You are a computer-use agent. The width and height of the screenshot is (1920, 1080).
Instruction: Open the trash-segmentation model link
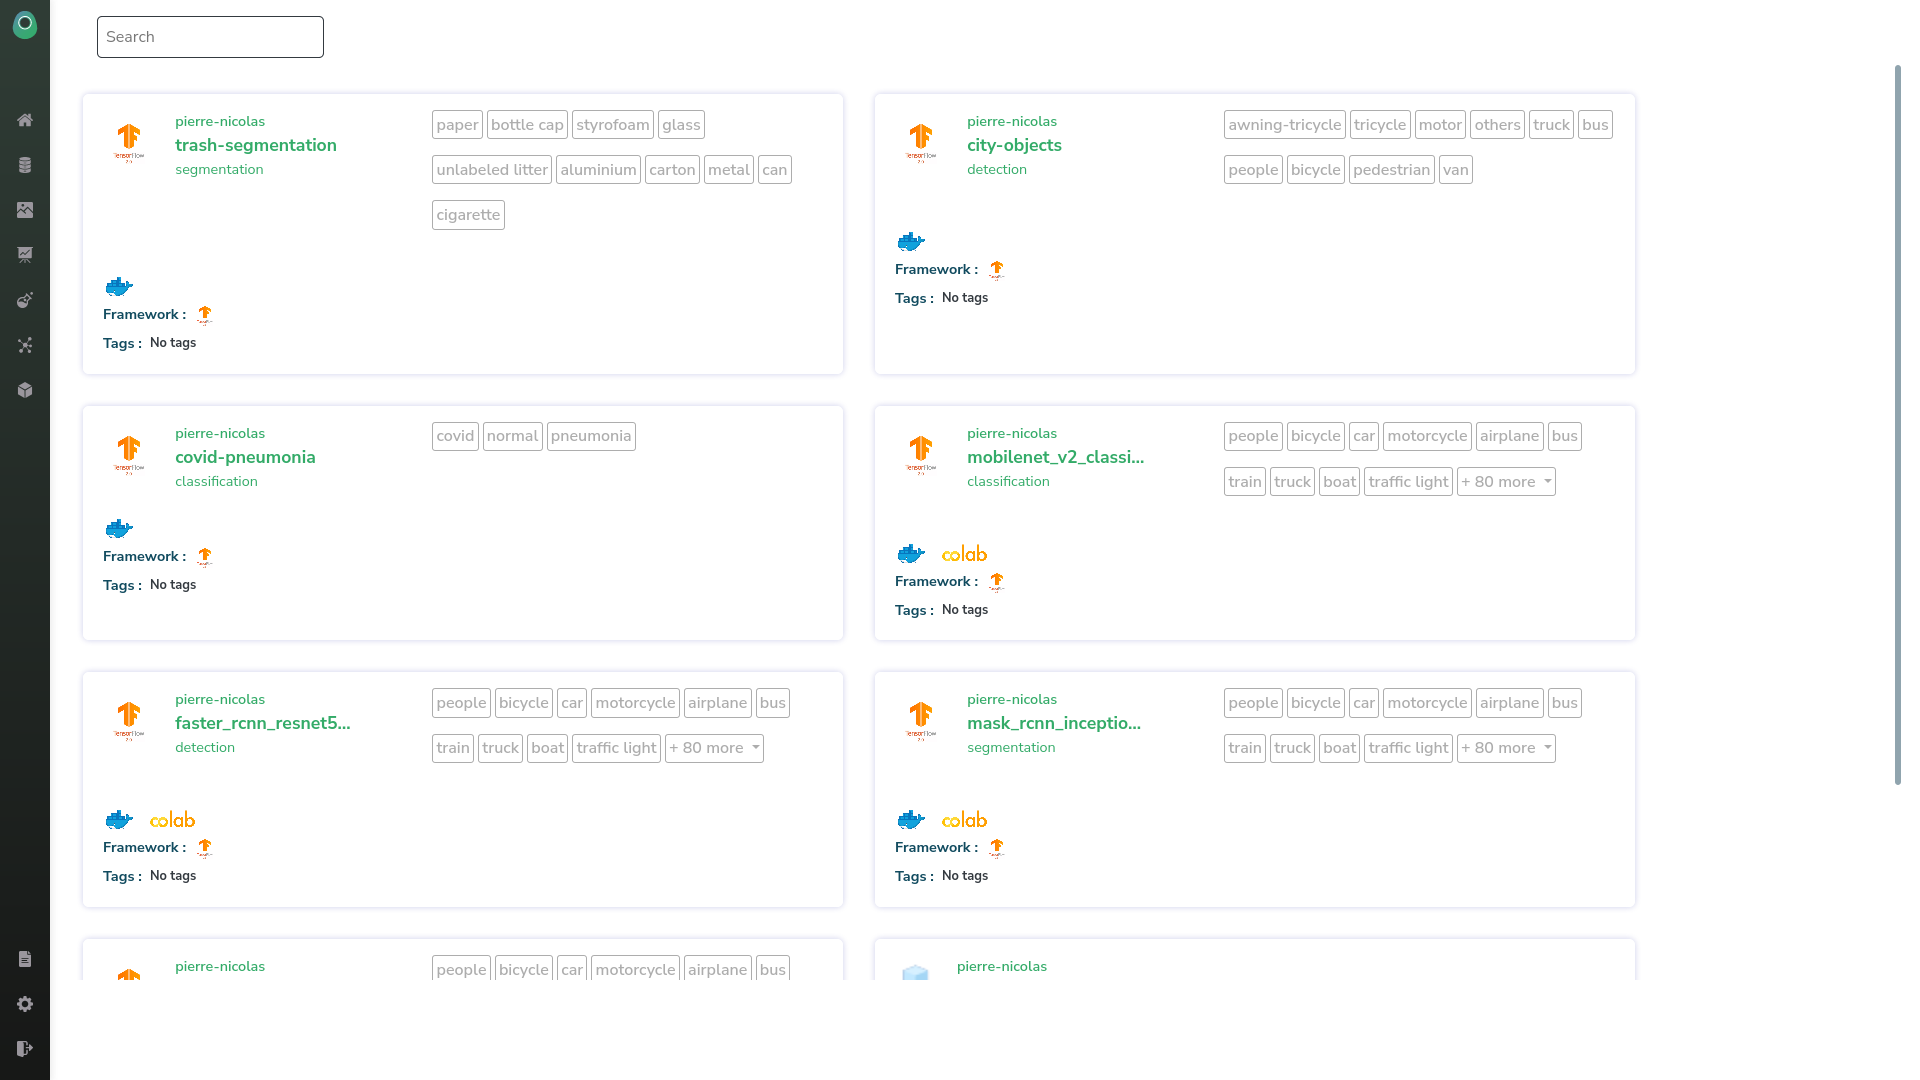coord(255,145)
